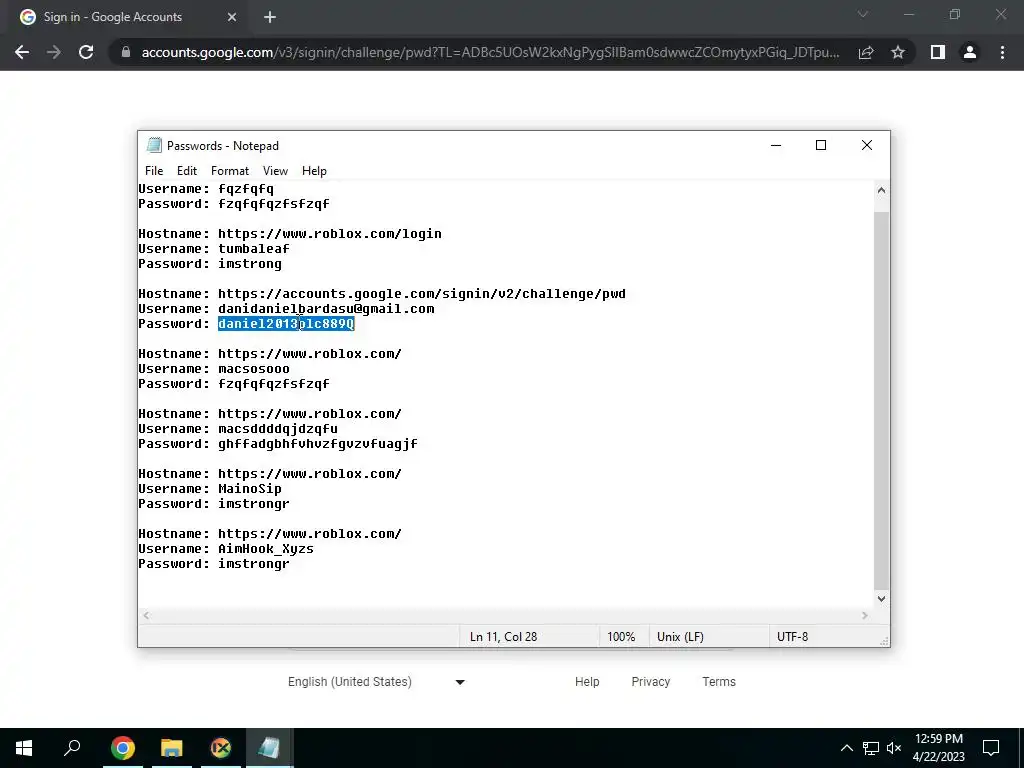1024x768 pixels.
Task: Click 'Ln 11, Col 28' in status bar
Action: [x=504, y=637]
